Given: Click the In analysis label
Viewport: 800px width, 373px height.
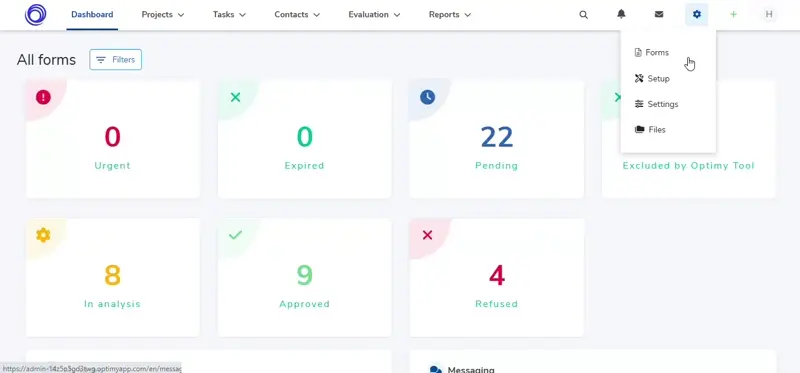Looking at the screenshot, I should [x=112, y=304].
